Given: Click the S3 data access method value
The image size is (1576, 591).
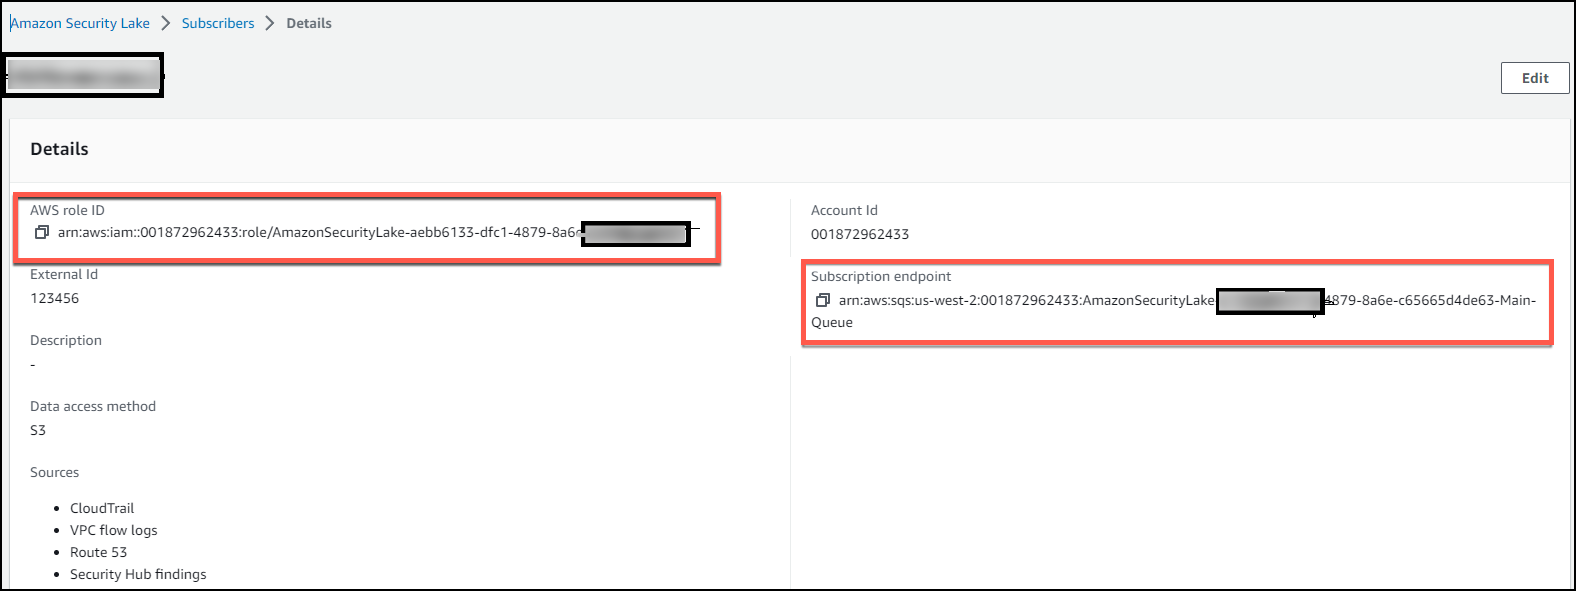Looking at the screenshot, I should [x=38, y=430].
